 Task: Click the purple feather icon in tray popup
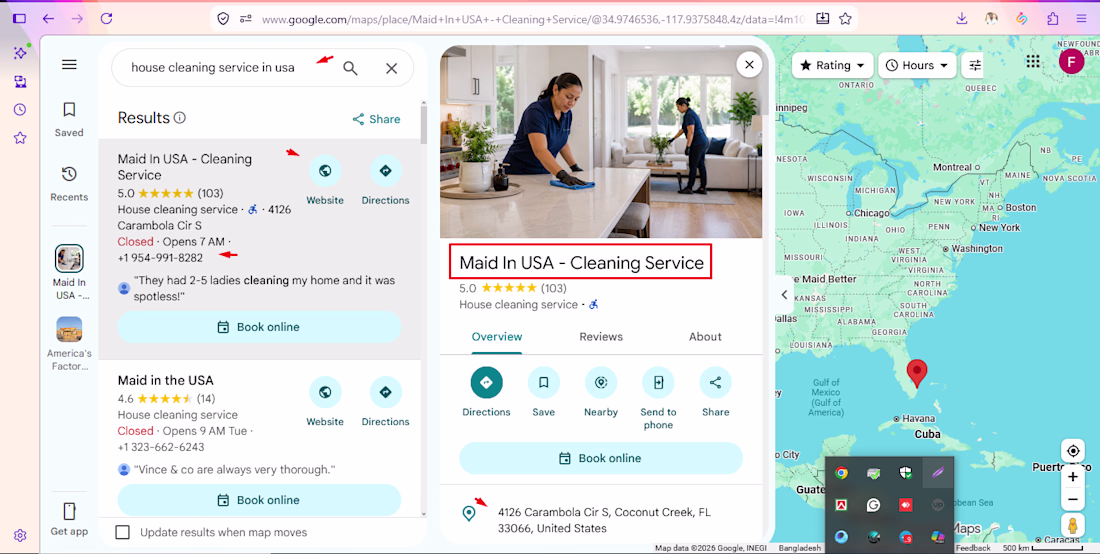click(937, 473)
